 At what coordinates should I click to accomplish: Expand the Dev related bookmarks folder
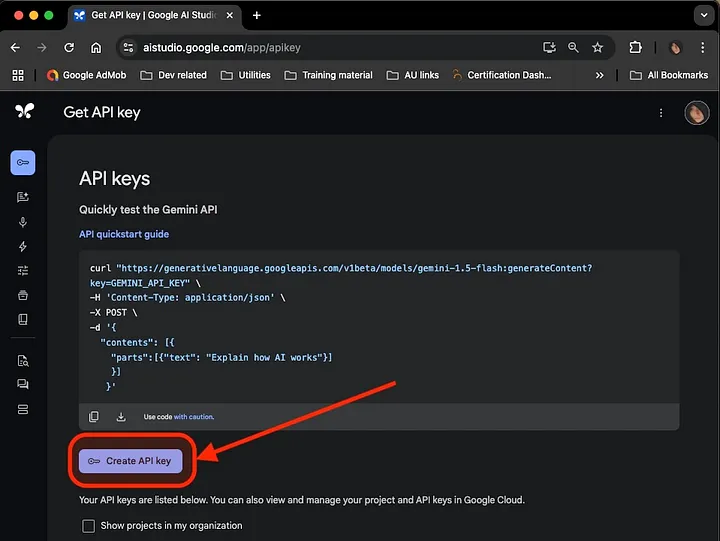[174, 75]
